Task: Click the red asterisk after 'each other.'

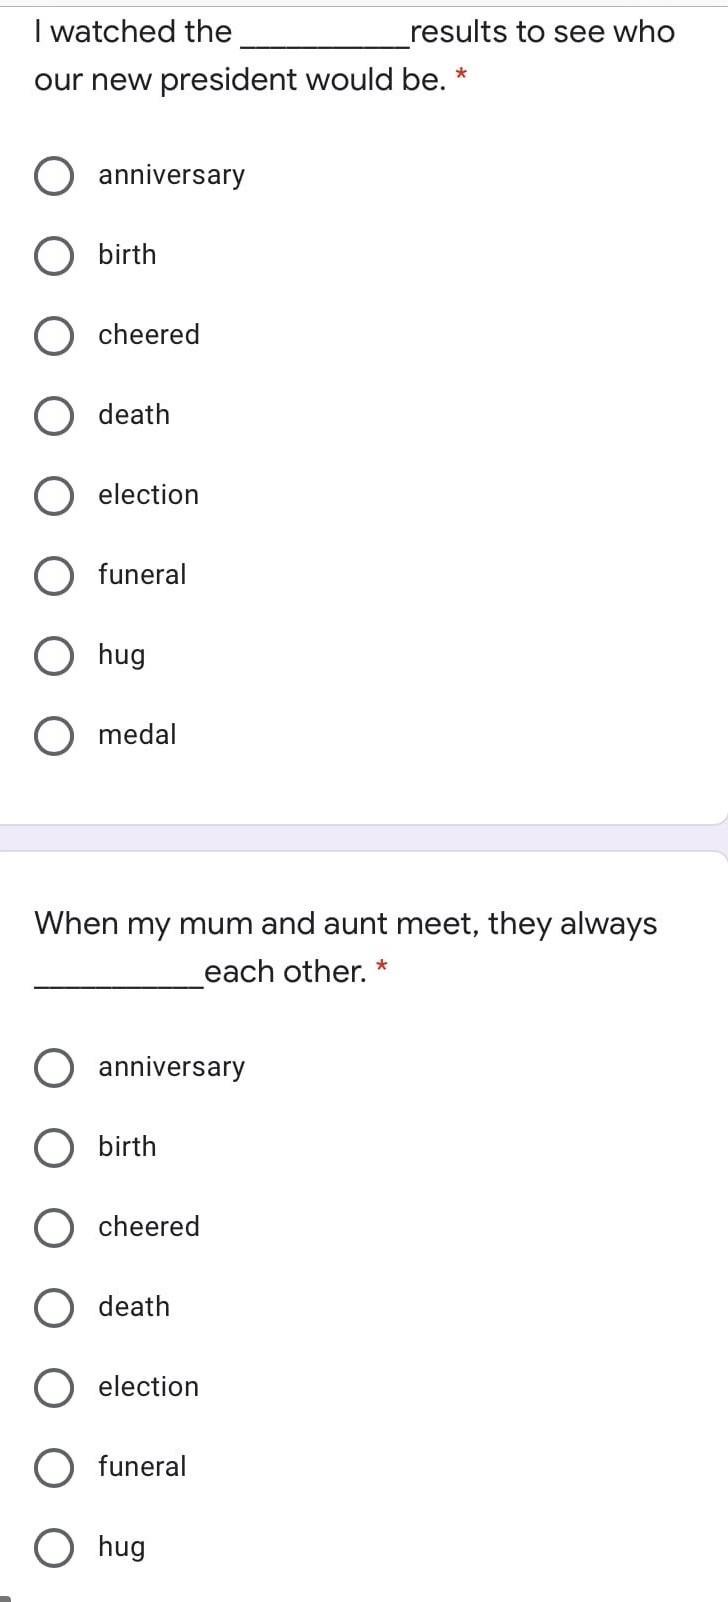Action: [382, 967]
